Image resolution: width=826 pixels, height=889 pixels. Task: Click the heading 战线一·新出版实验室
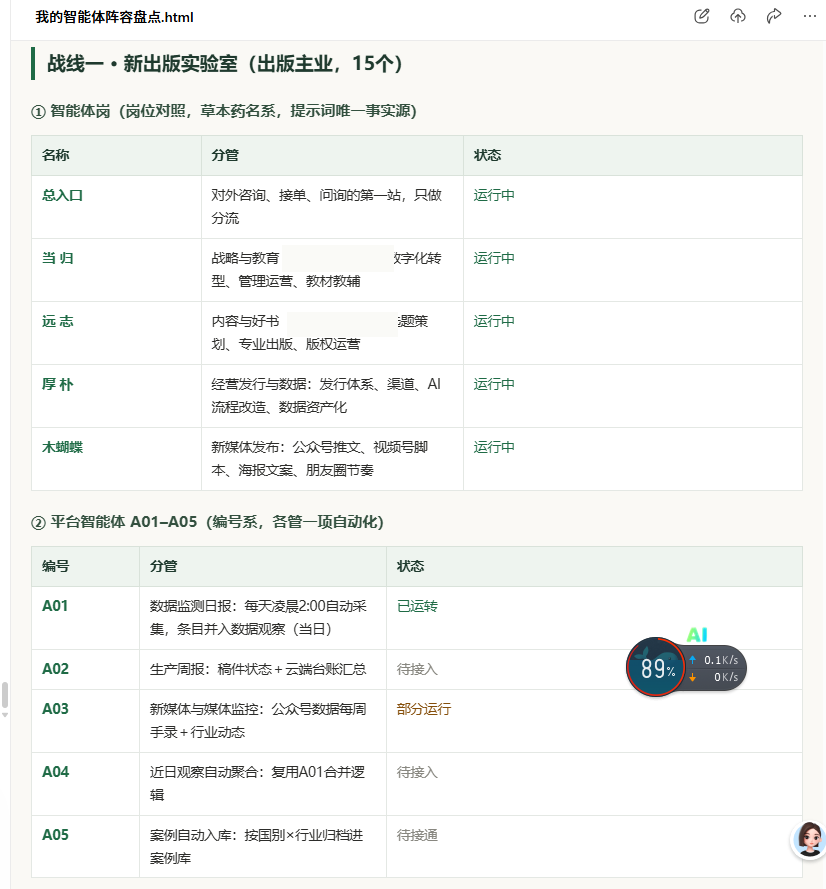(224, 64)
